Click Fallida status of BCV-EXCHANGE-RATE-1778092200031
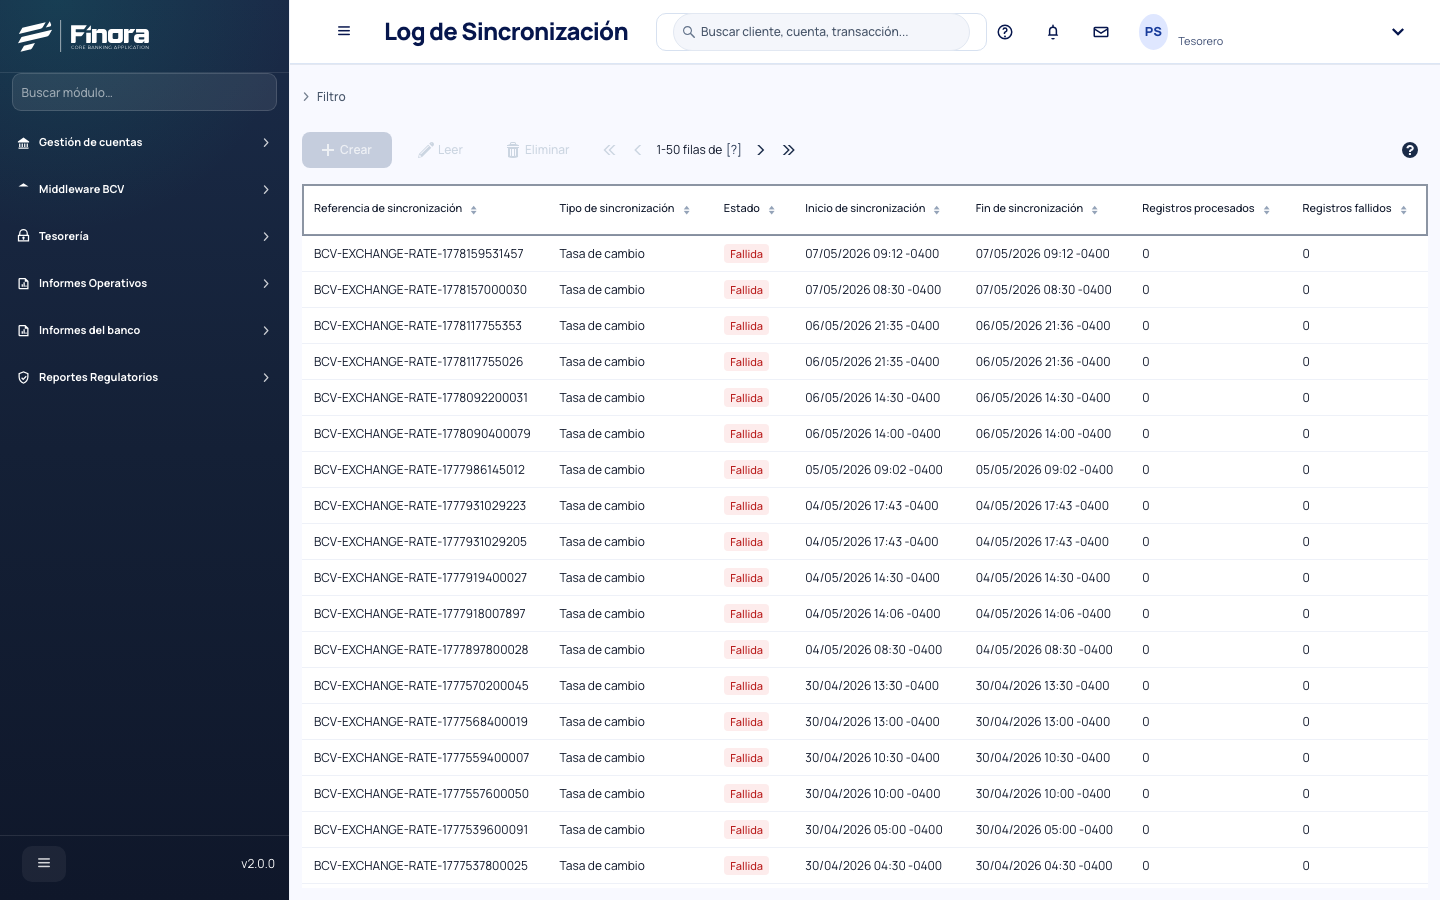The width and height of the screenshot is (1440, 900). click(x=746, y=398)
